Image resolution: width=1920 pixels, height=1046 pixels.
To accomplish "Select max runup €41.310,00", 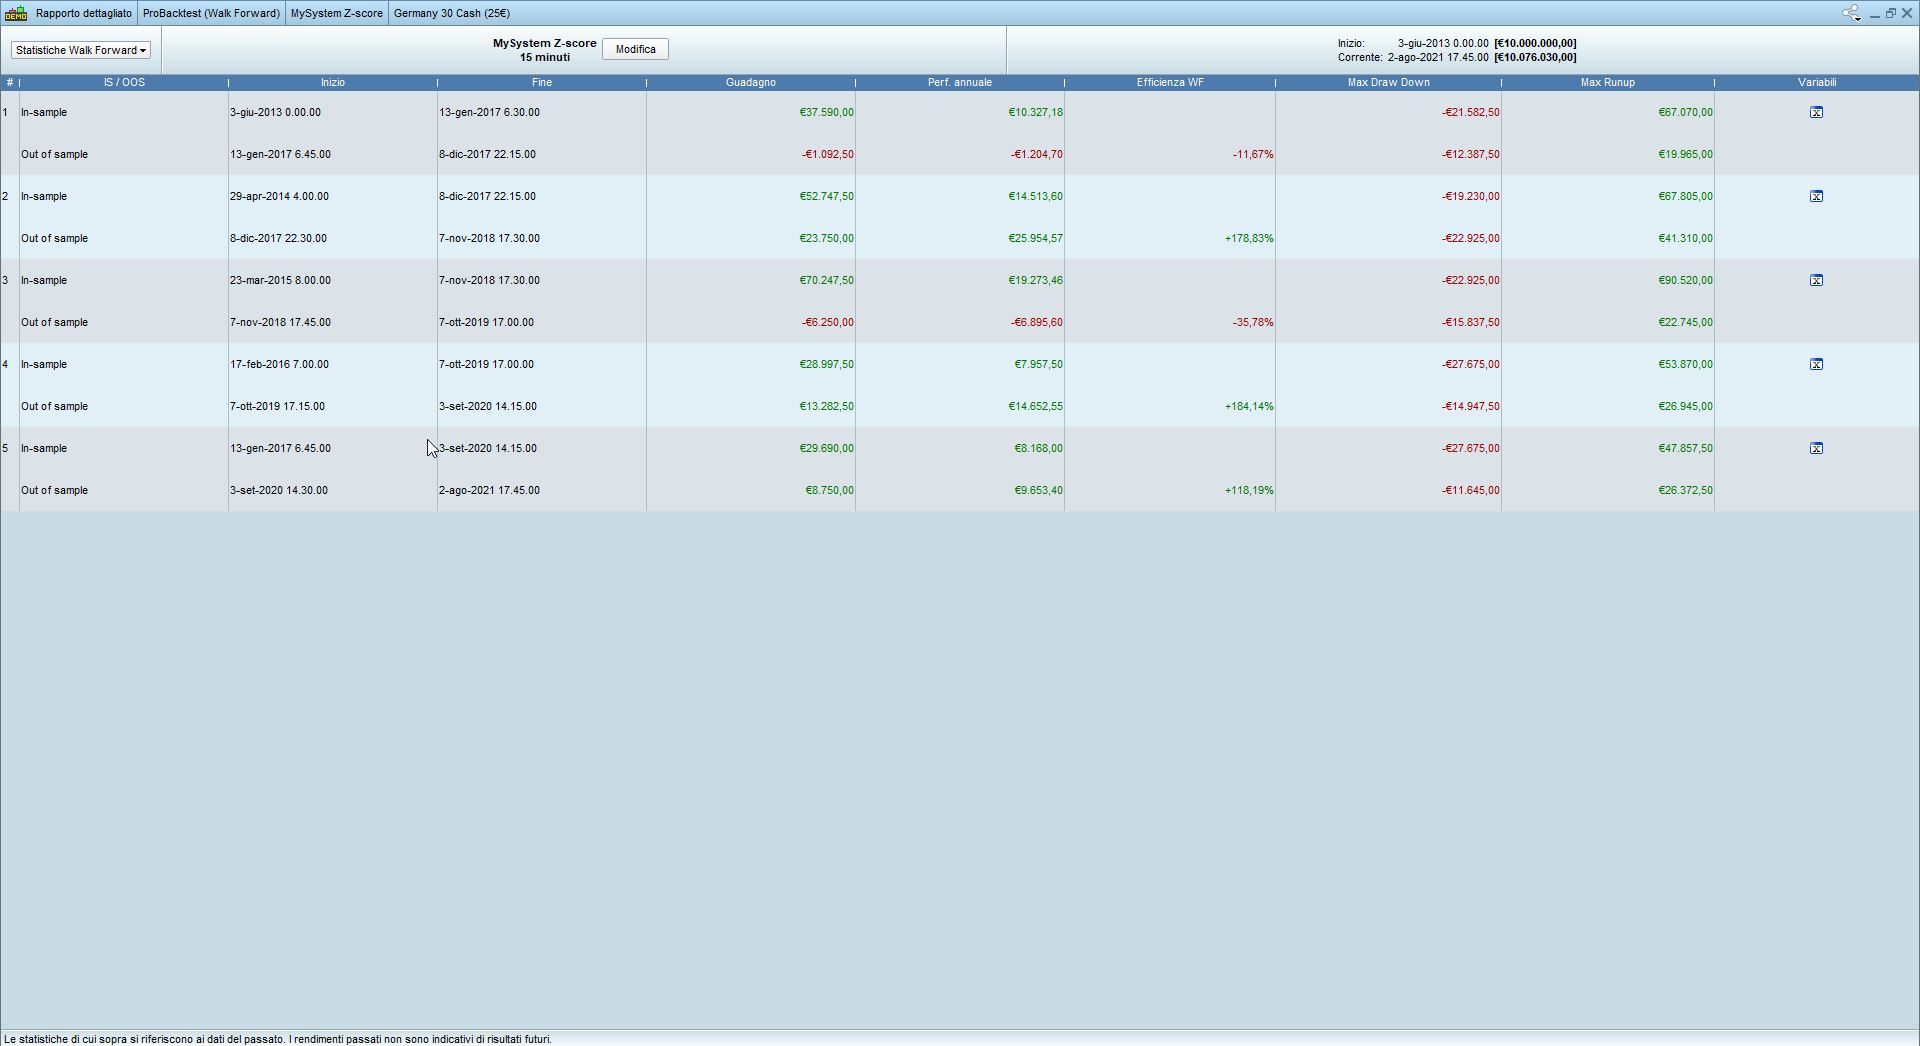I will point(1685,238).
